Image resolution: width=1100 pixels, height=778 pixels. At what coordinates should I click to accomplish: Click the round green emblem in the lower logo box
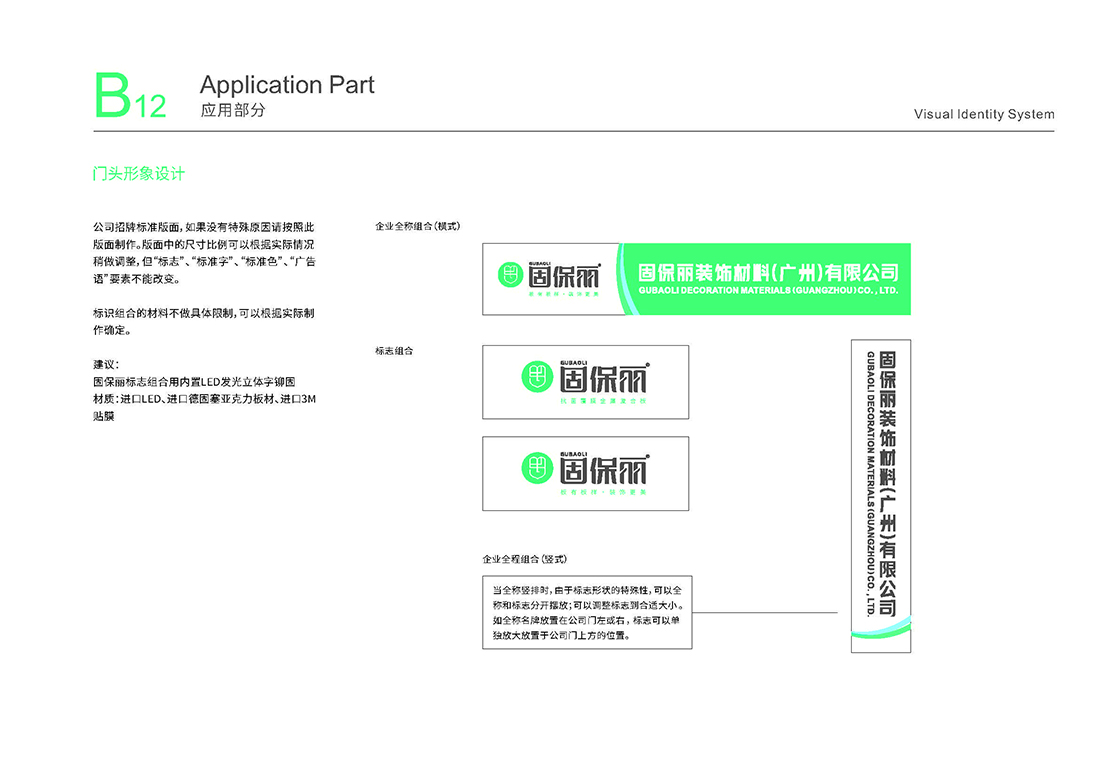pyautogui.click(x=536, y=467)
